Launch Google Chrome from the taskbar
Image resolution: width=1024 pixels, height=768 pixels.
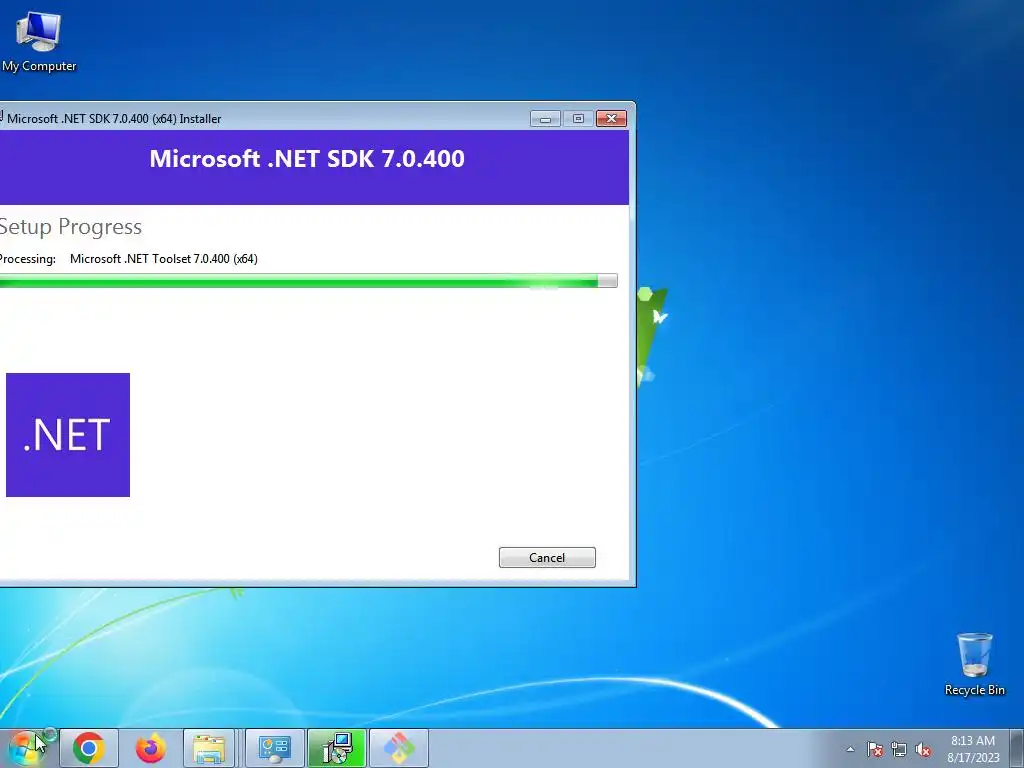(x=89, y=748)
